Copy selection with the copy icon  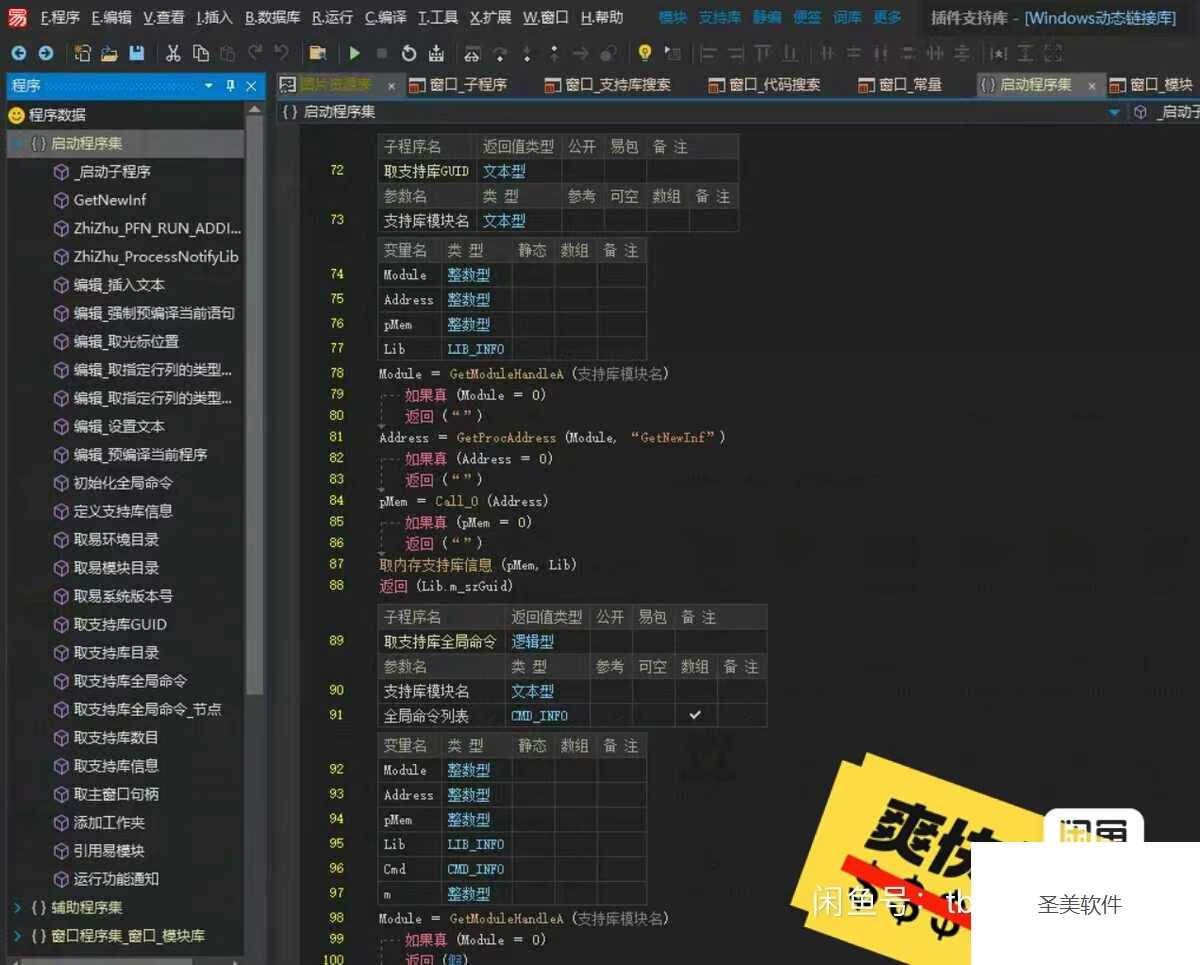click(x=200, y=53)
